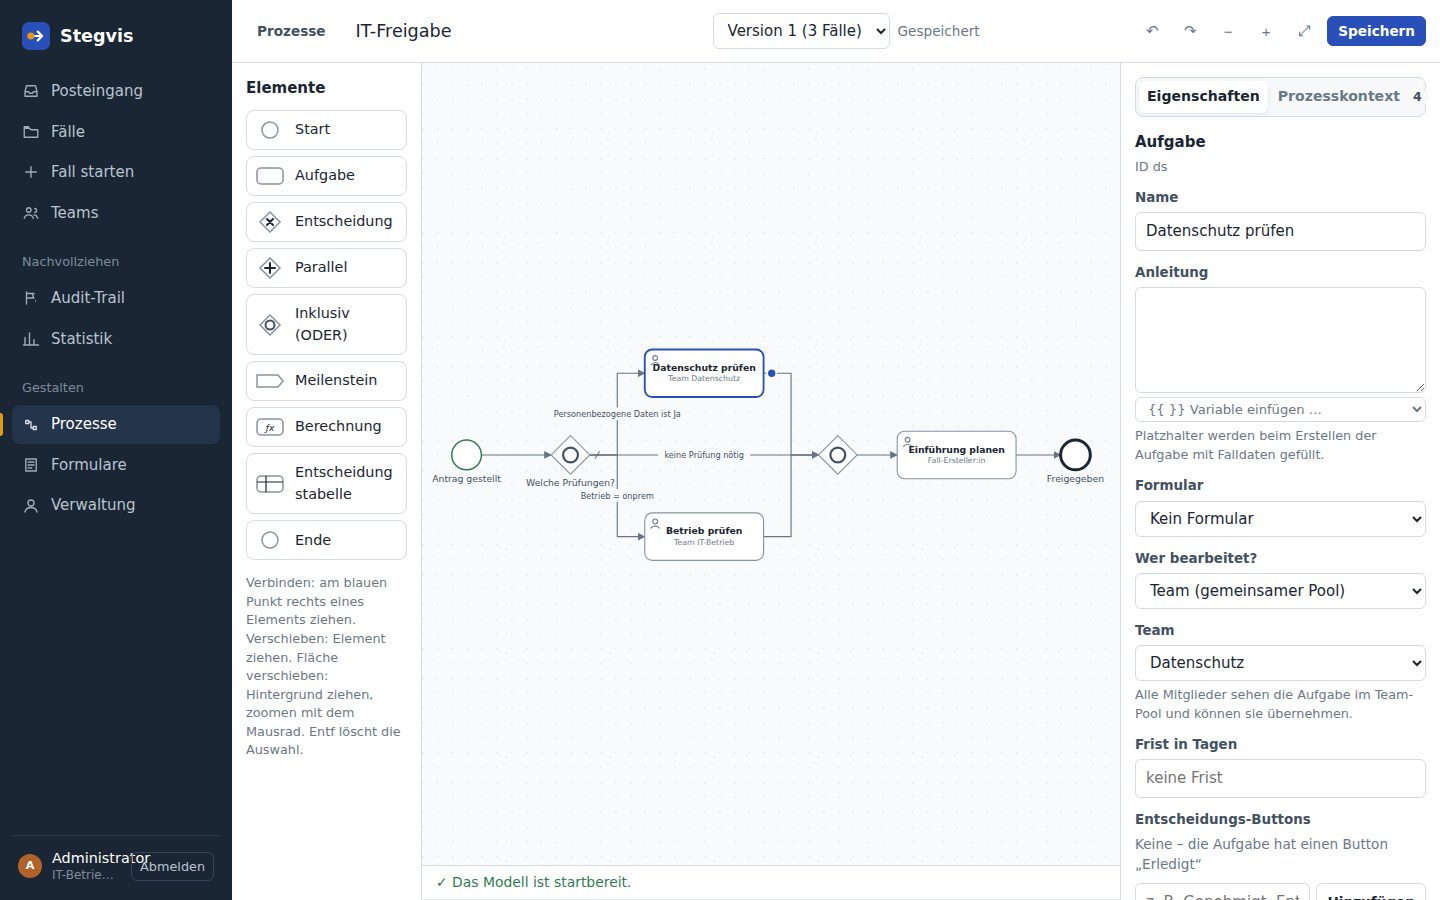Zoom in with the plus icon
This screenshot has width=1440, height=900.
(1266, 31)
